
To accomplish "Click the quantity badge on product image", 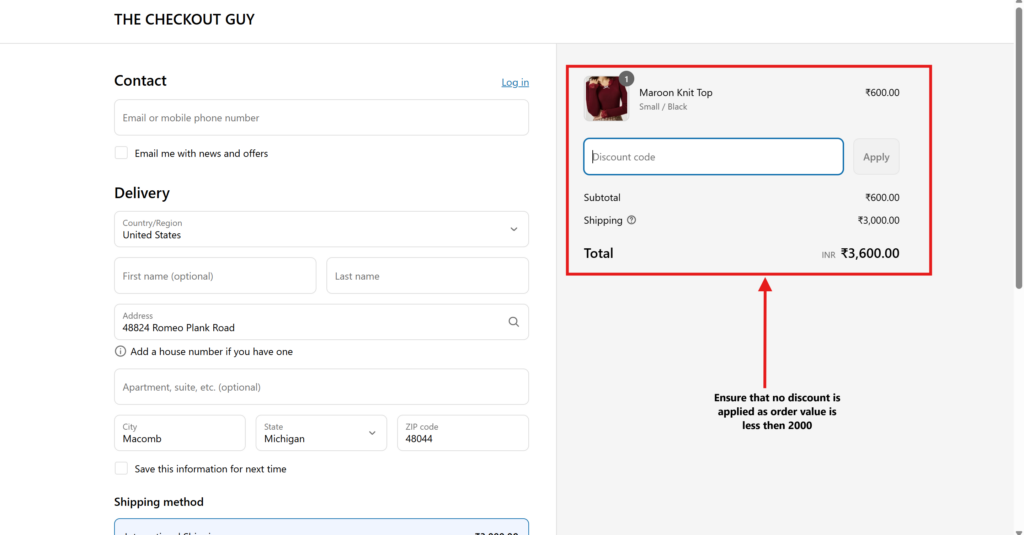I will pyautogui.click(x=626, y=78).
